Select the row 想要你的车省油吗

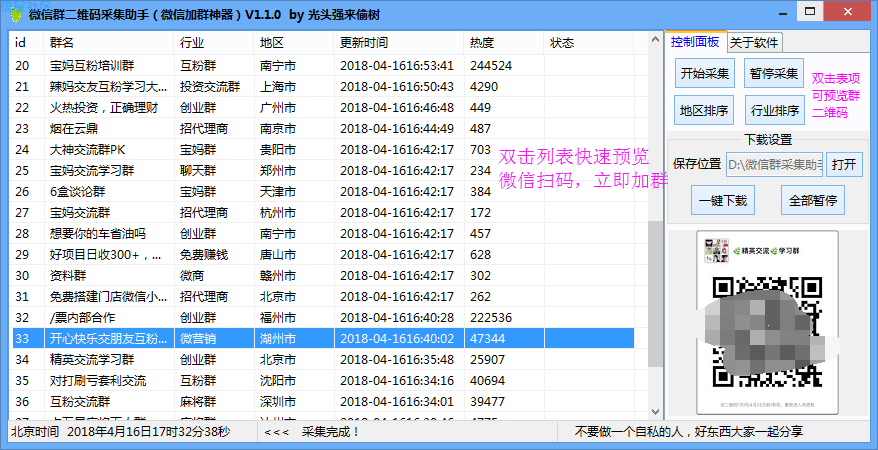tap(323, 233)
